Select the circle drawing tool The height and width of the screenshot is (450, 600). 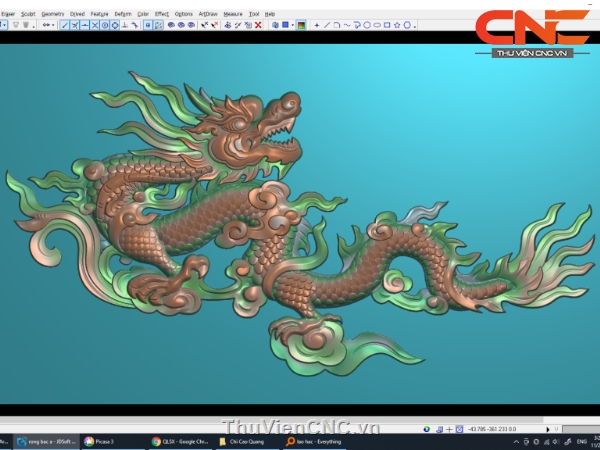point(367,25)
